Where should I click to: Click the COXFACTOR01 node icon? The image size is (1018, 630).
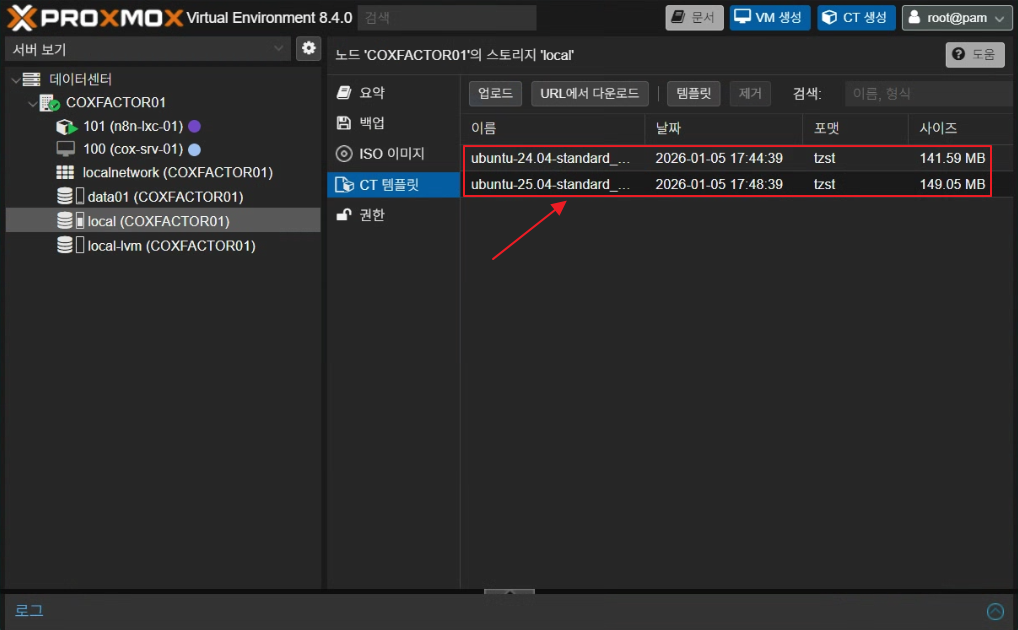pos(49,103)
